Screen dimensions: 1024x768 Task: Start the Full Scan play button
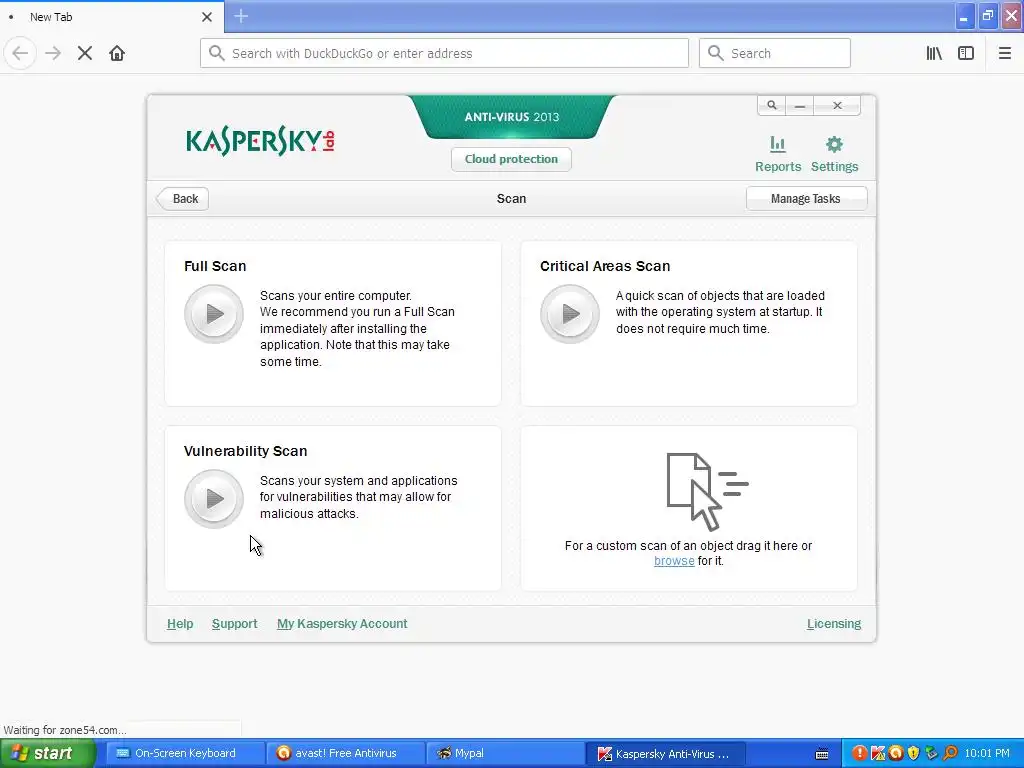tap(214, 314)
